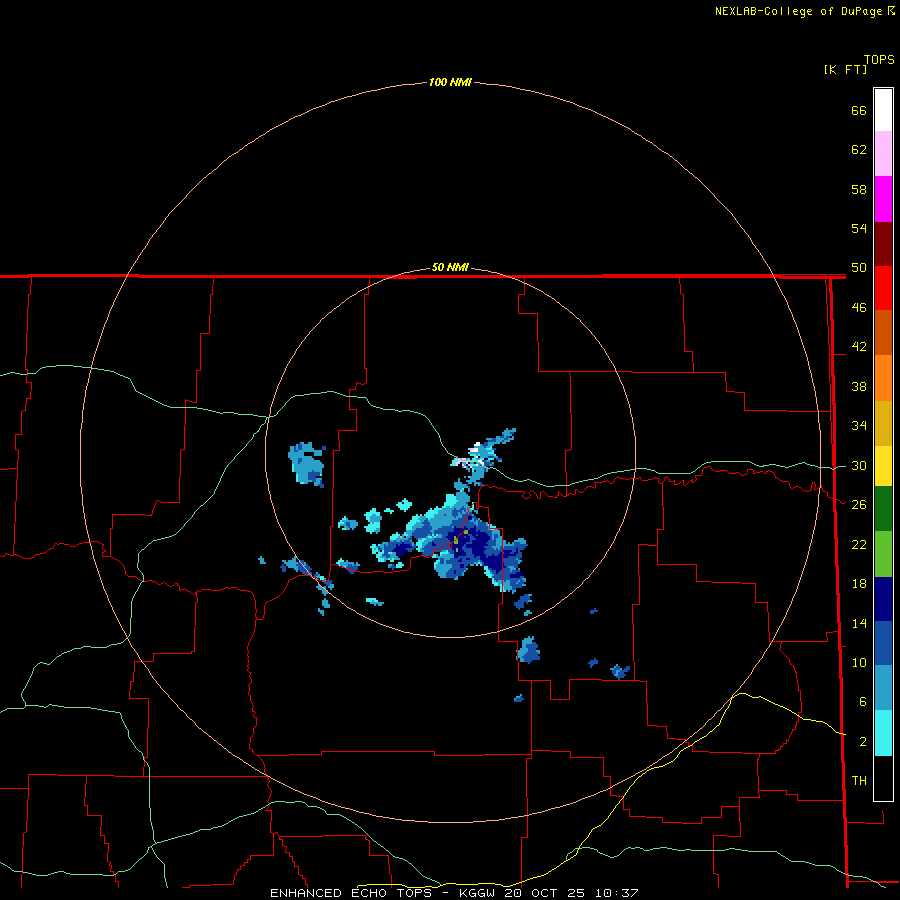Click the orange 38 kft legend swatch

coord(883,378)
